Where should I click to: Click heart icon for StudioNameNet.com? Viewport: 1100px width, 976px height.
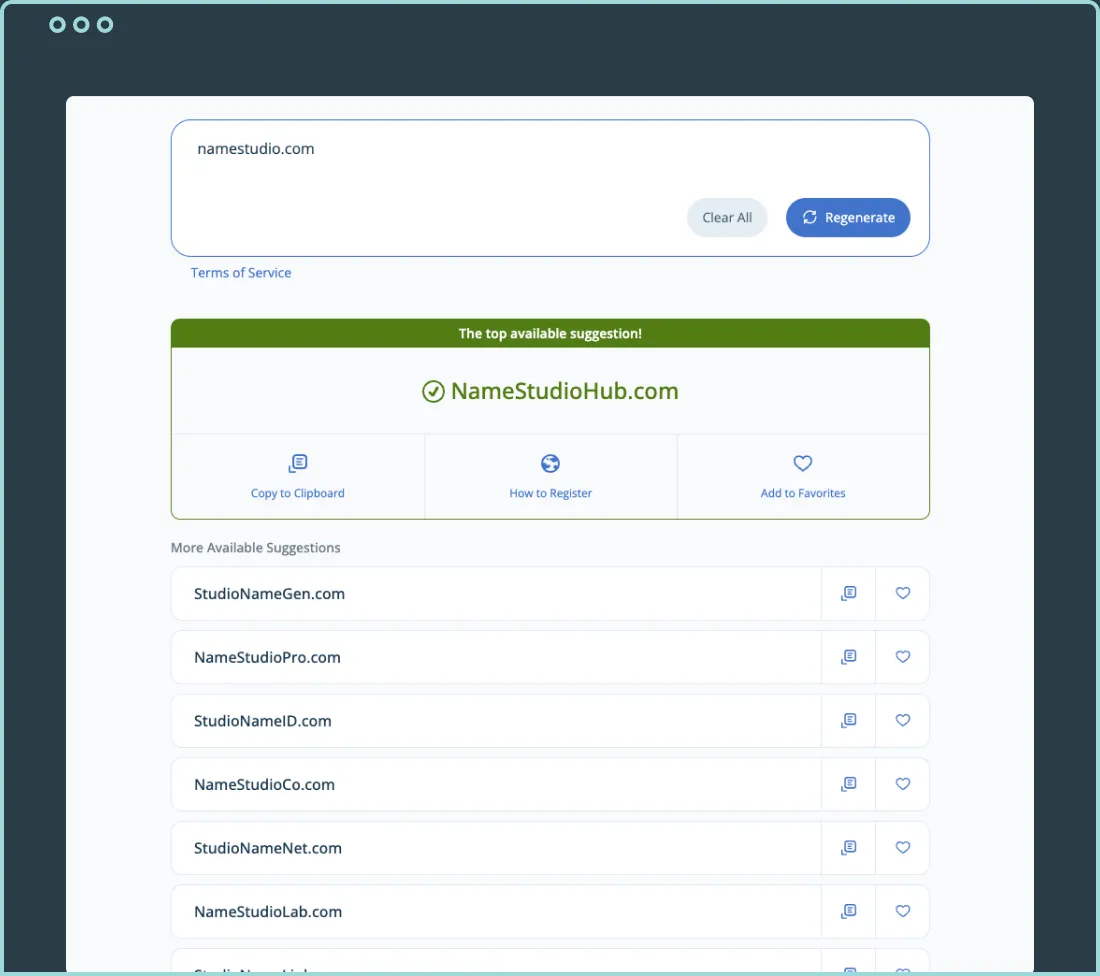click(x=902, y=848)
